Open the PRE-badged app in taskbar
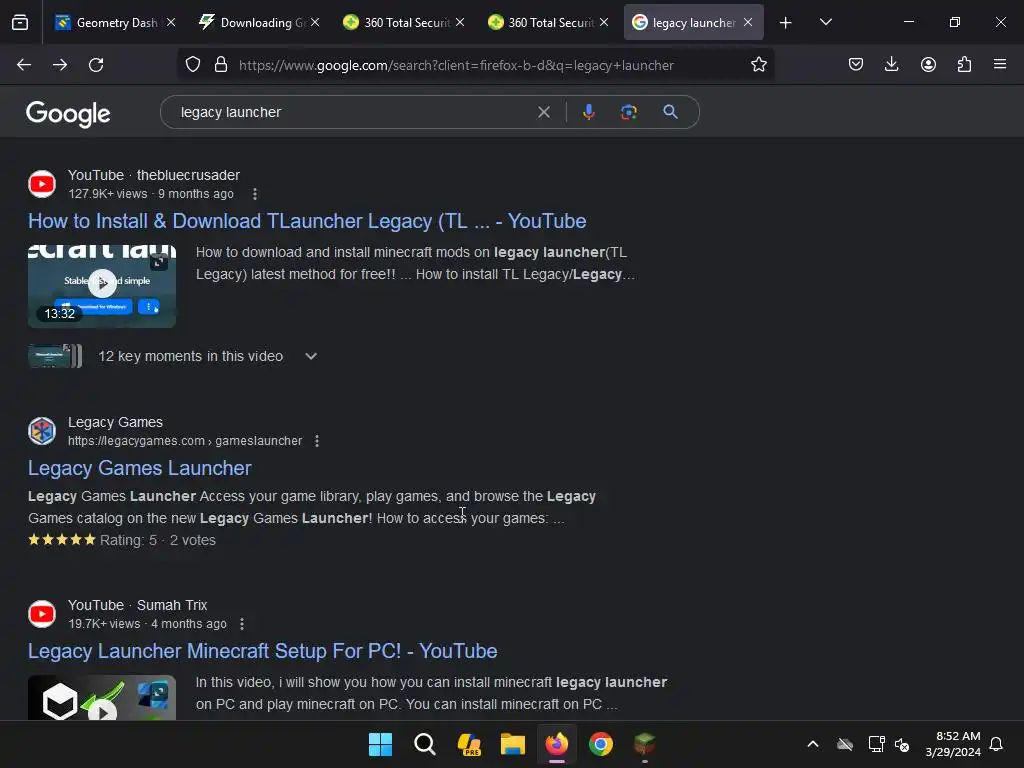The image size is (1024, 768). [x=469, y=744]
